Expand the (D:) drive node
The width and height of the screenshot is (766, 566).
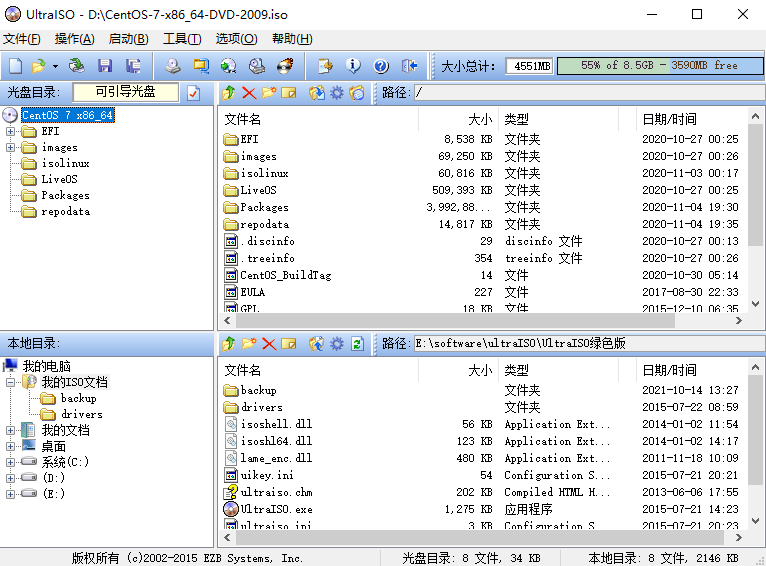tap(10, 478)
